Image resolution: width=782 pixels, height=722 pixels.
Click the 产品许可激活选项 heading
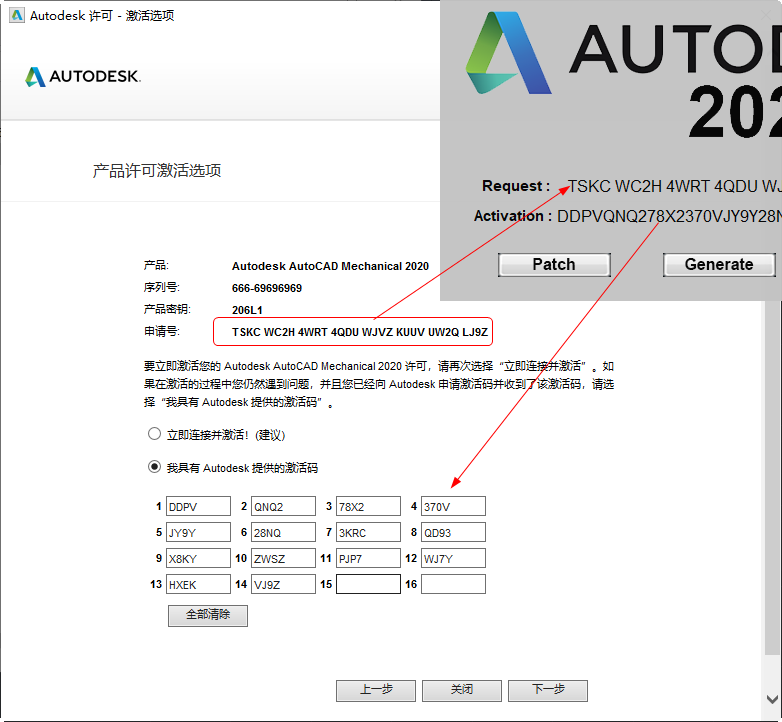pyautogui.click(x=157, y=171)
